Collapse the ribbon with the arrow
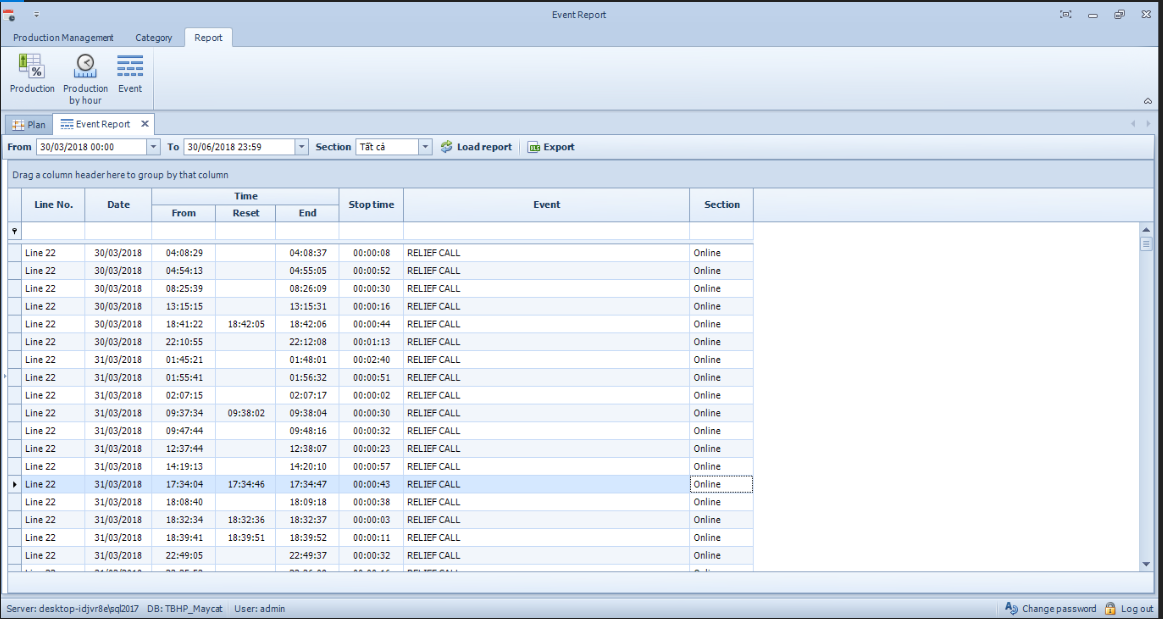Screen dimensions: 1163x619 tap(1147, 101)
